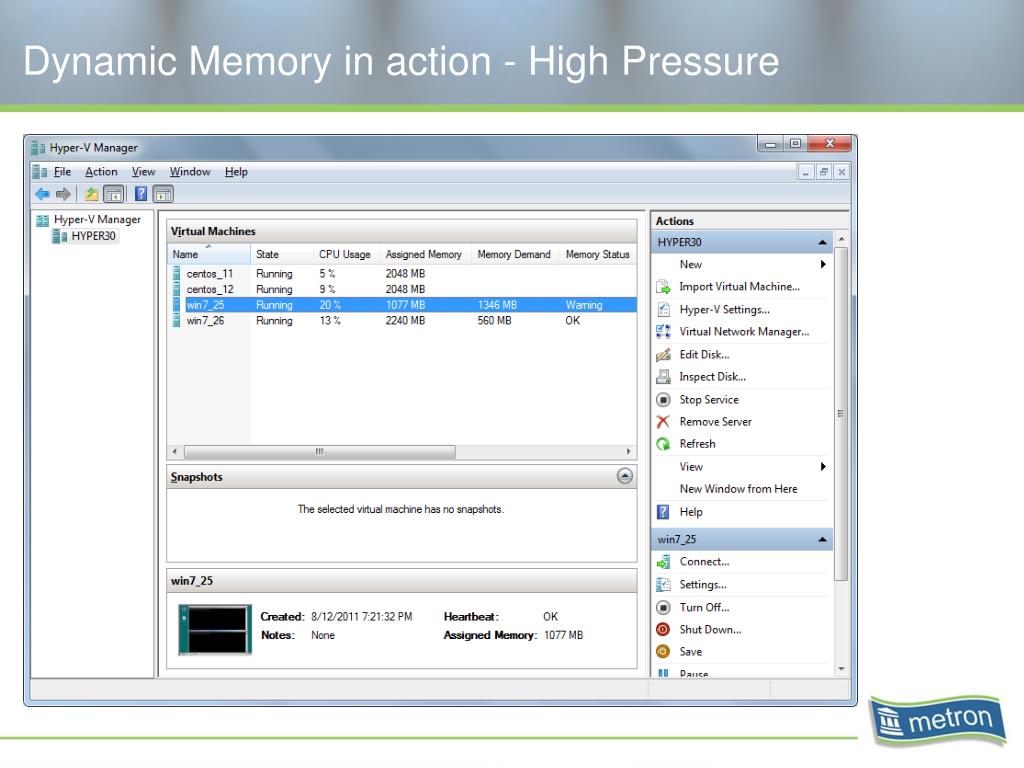Collapse the Snapshots panel
The image size is (1024, 768).
coord(624,476)
